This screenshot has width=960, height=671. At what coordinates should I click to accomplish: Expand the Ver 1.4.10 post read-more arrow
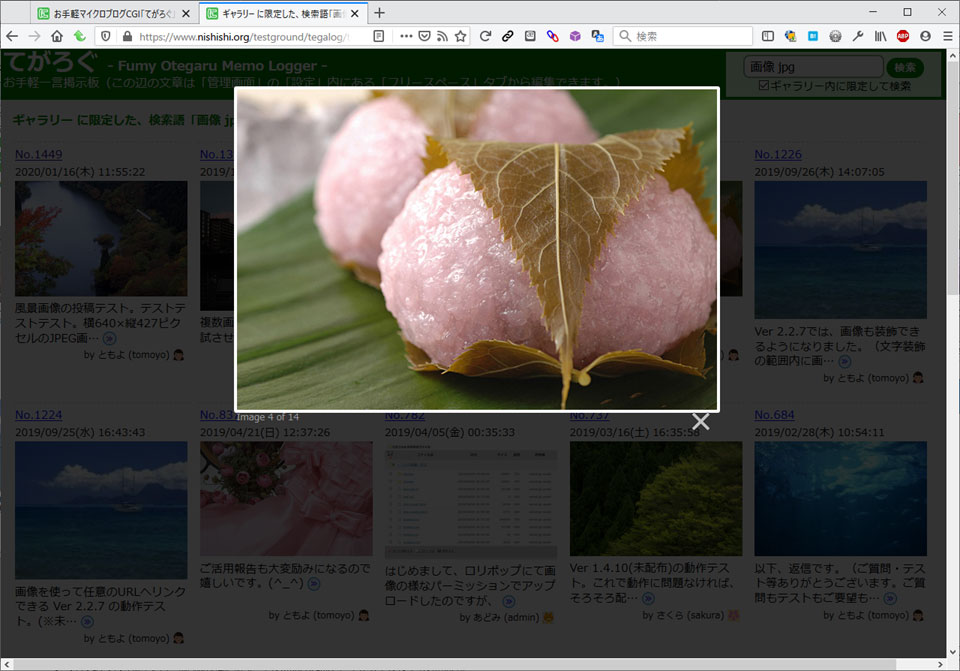648,598
